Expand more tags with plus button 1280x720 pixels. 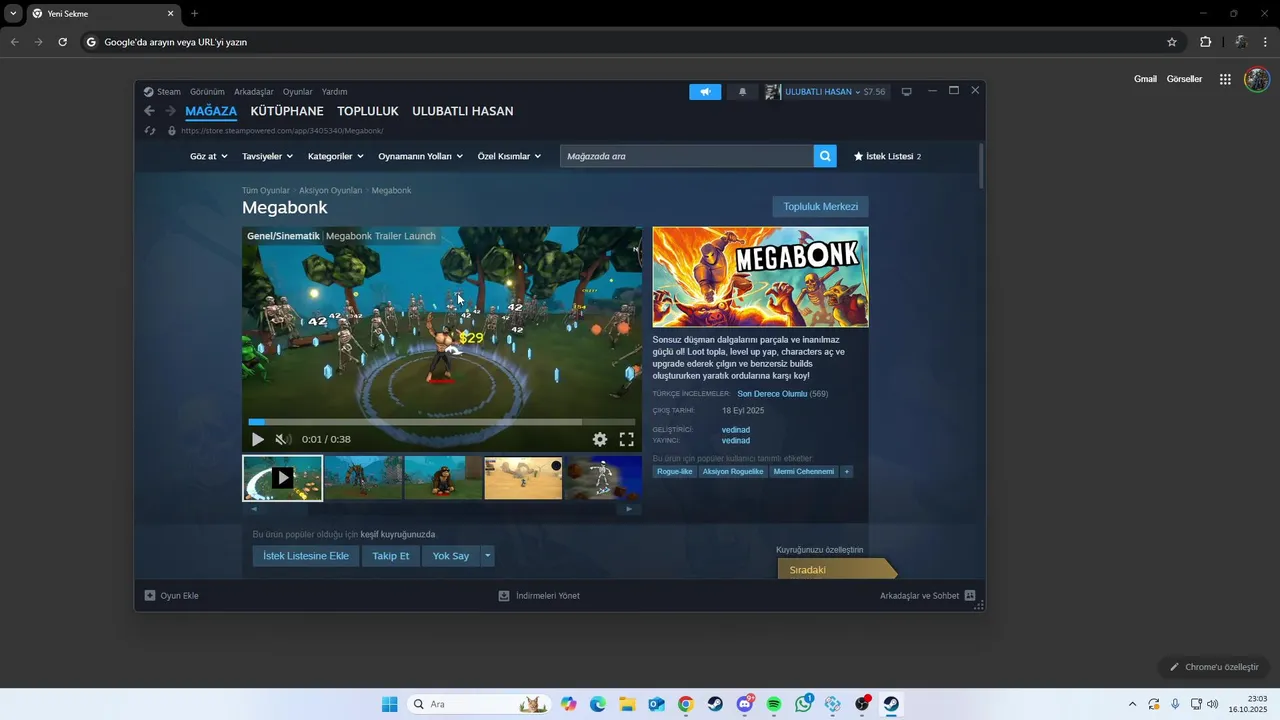pos(846,471)
